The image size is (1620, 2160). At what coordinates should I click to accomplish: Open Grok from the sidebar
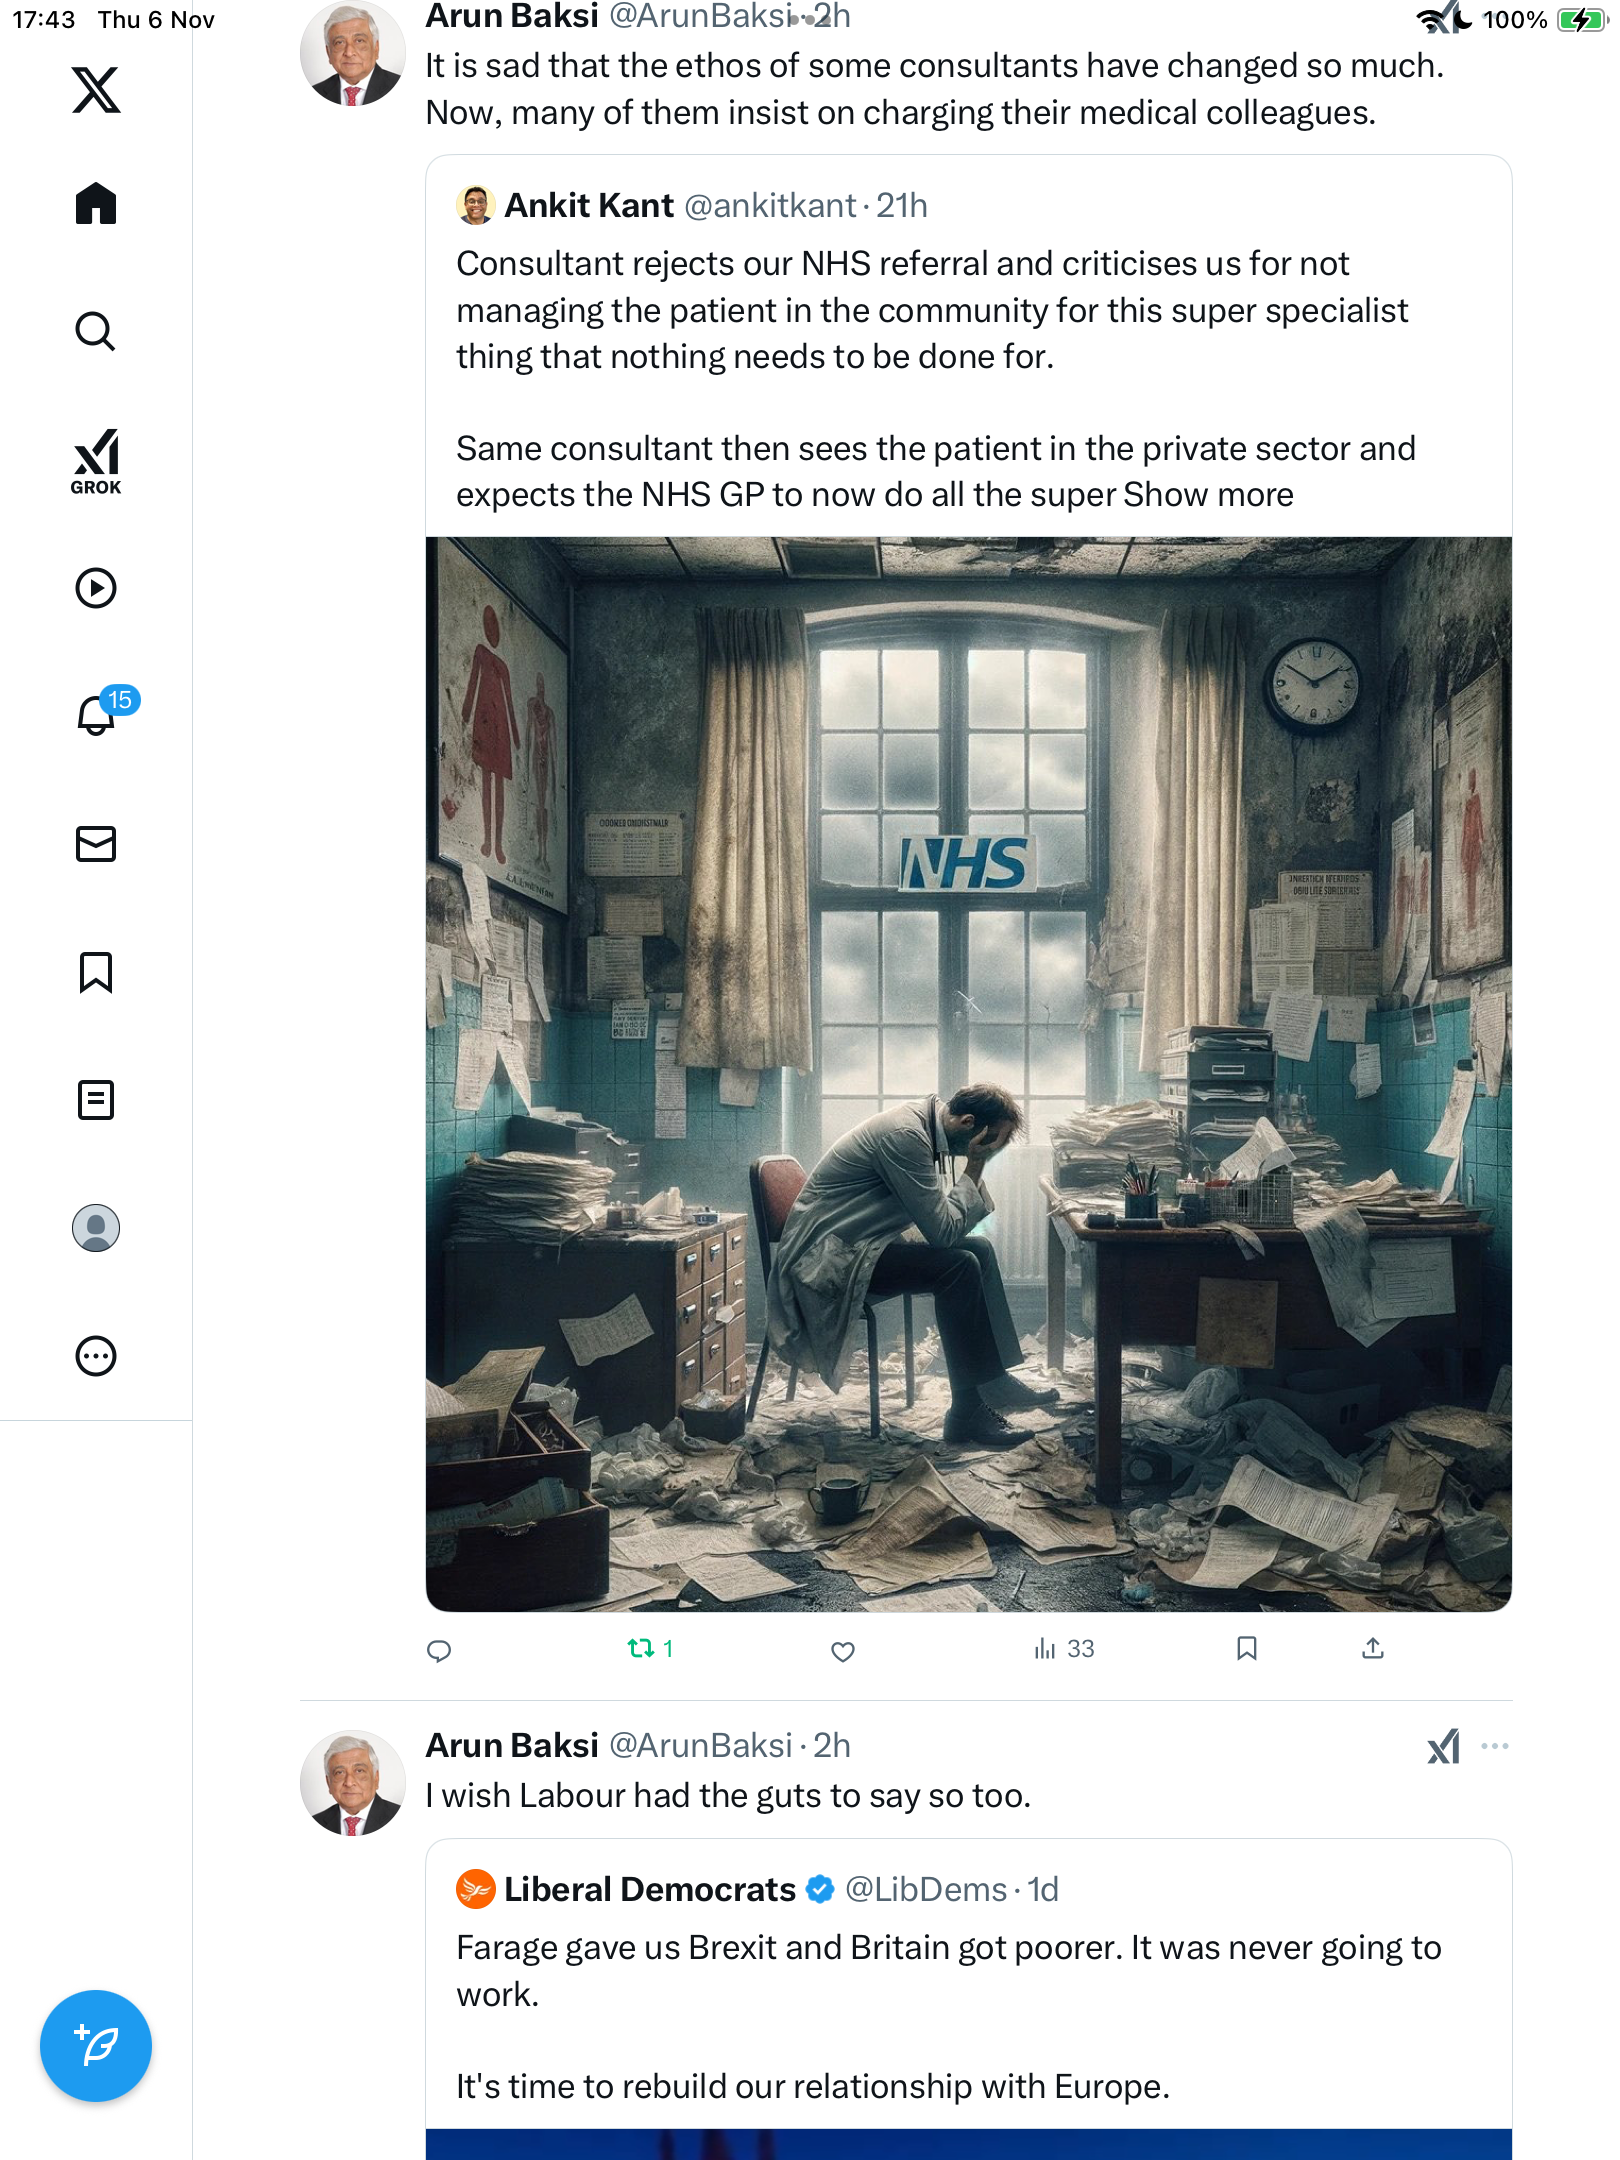[x=96, y=461]
